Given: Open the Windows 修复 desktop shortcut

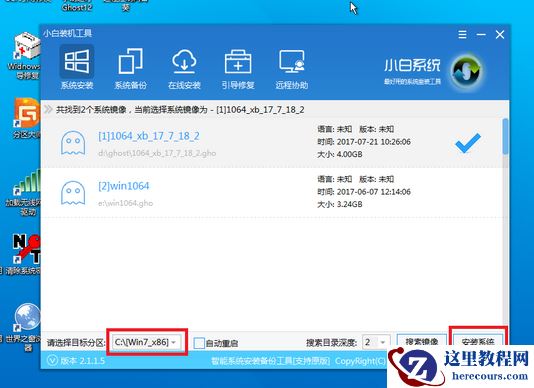Looking at the screenshot, I should pos(26,56).
